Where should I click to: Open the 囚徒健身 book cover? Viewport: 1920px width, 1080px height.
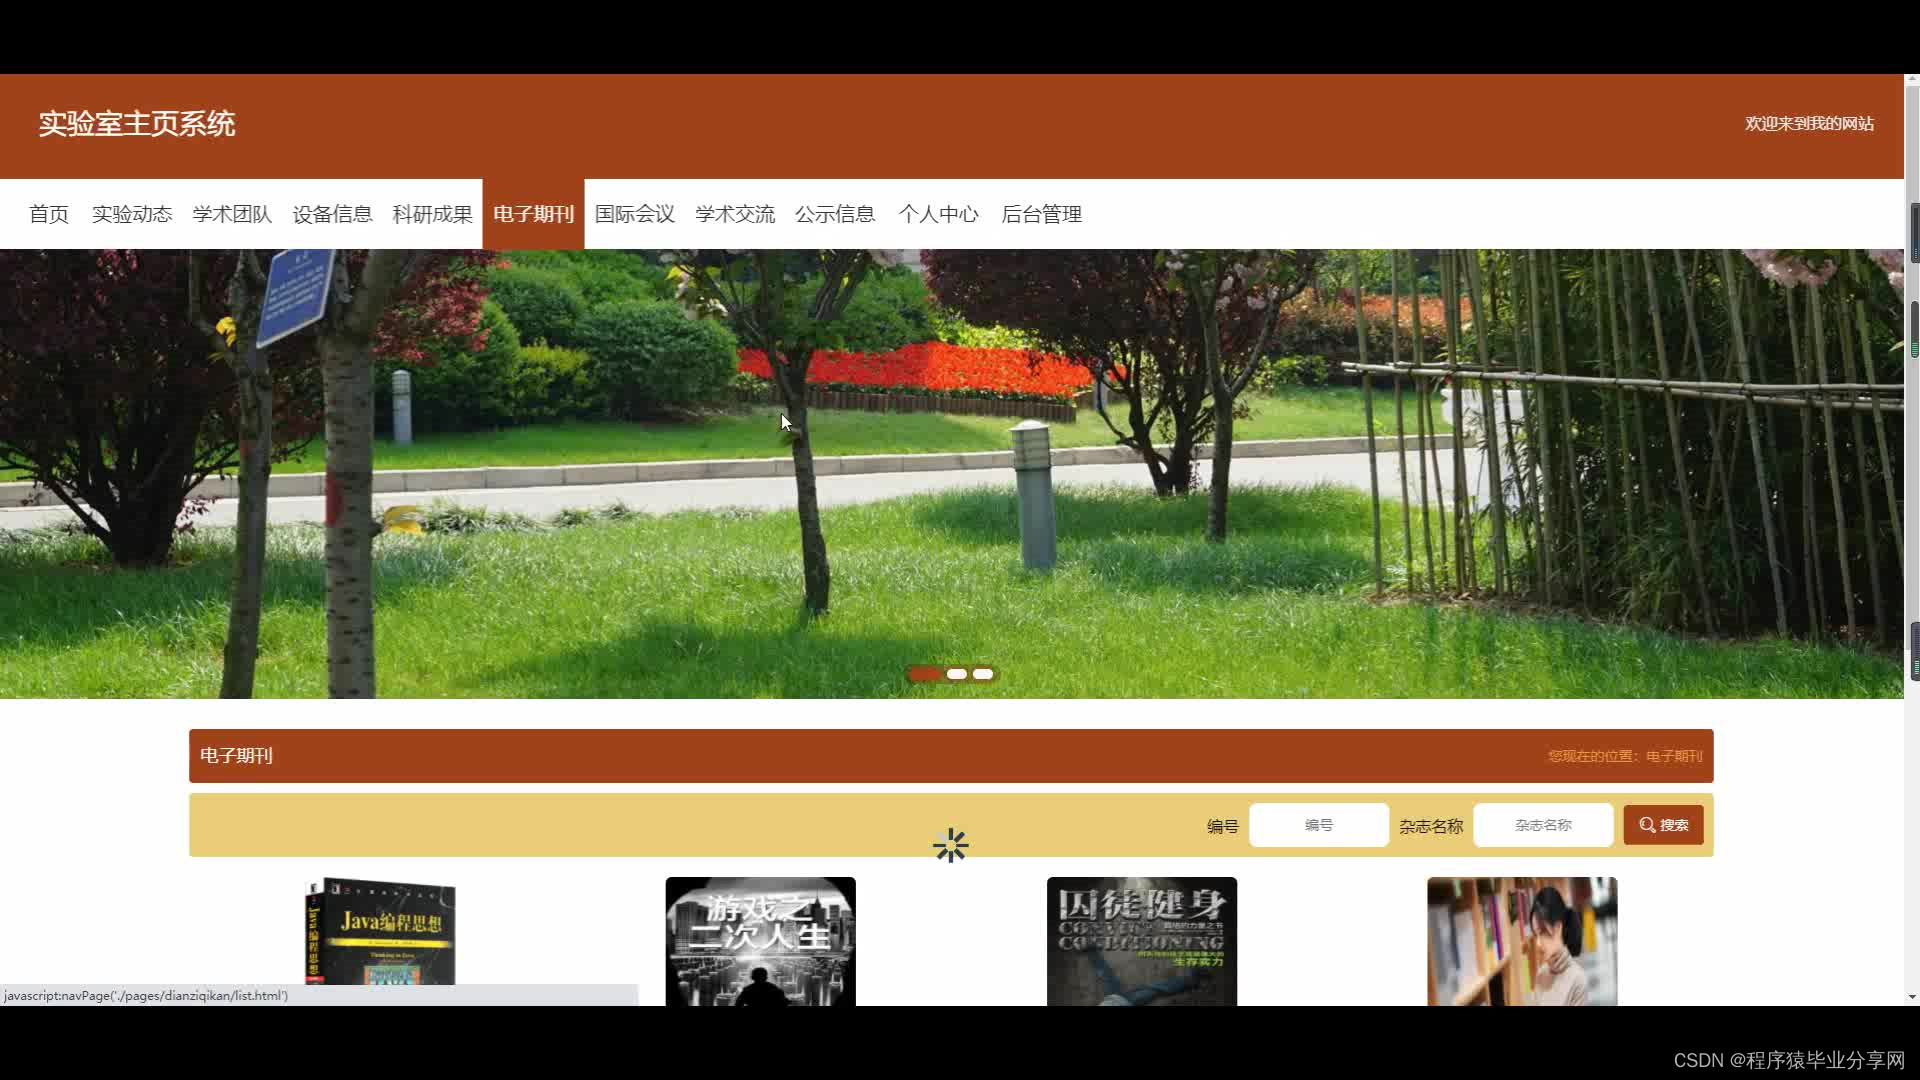click(1141, 940)
